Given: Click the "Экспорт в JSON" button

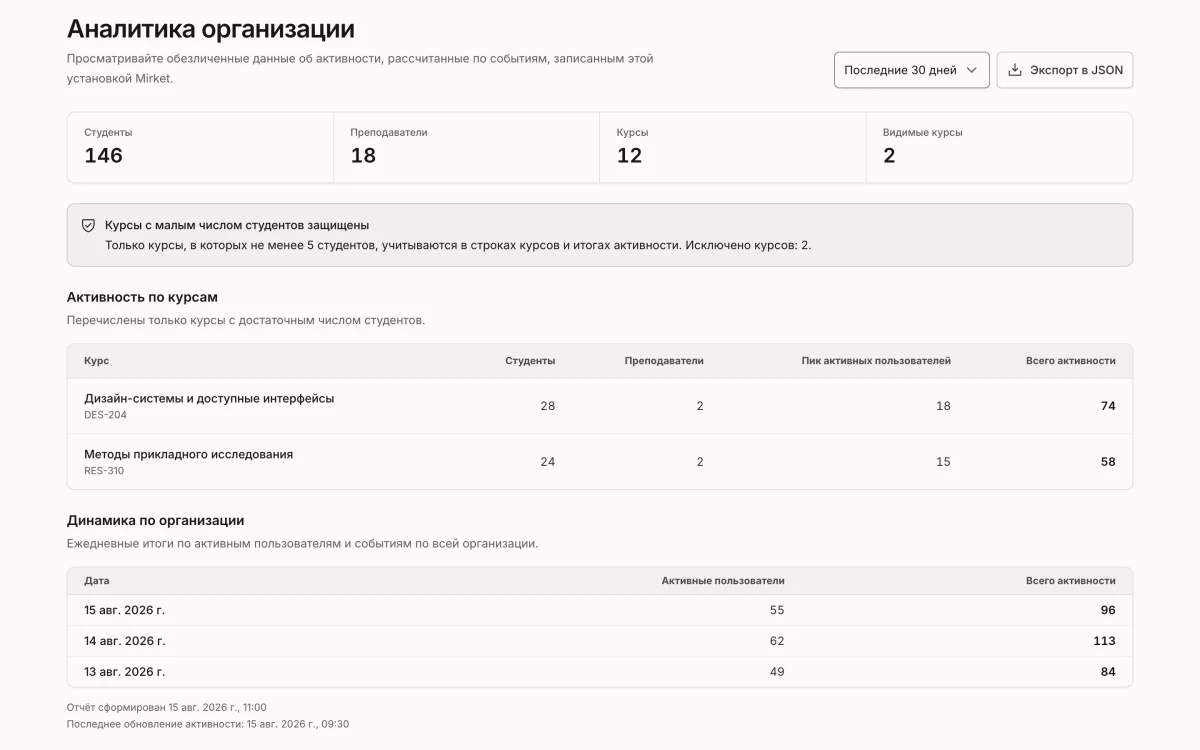Looking at the screenshot, I should (x=1065, y=70).
